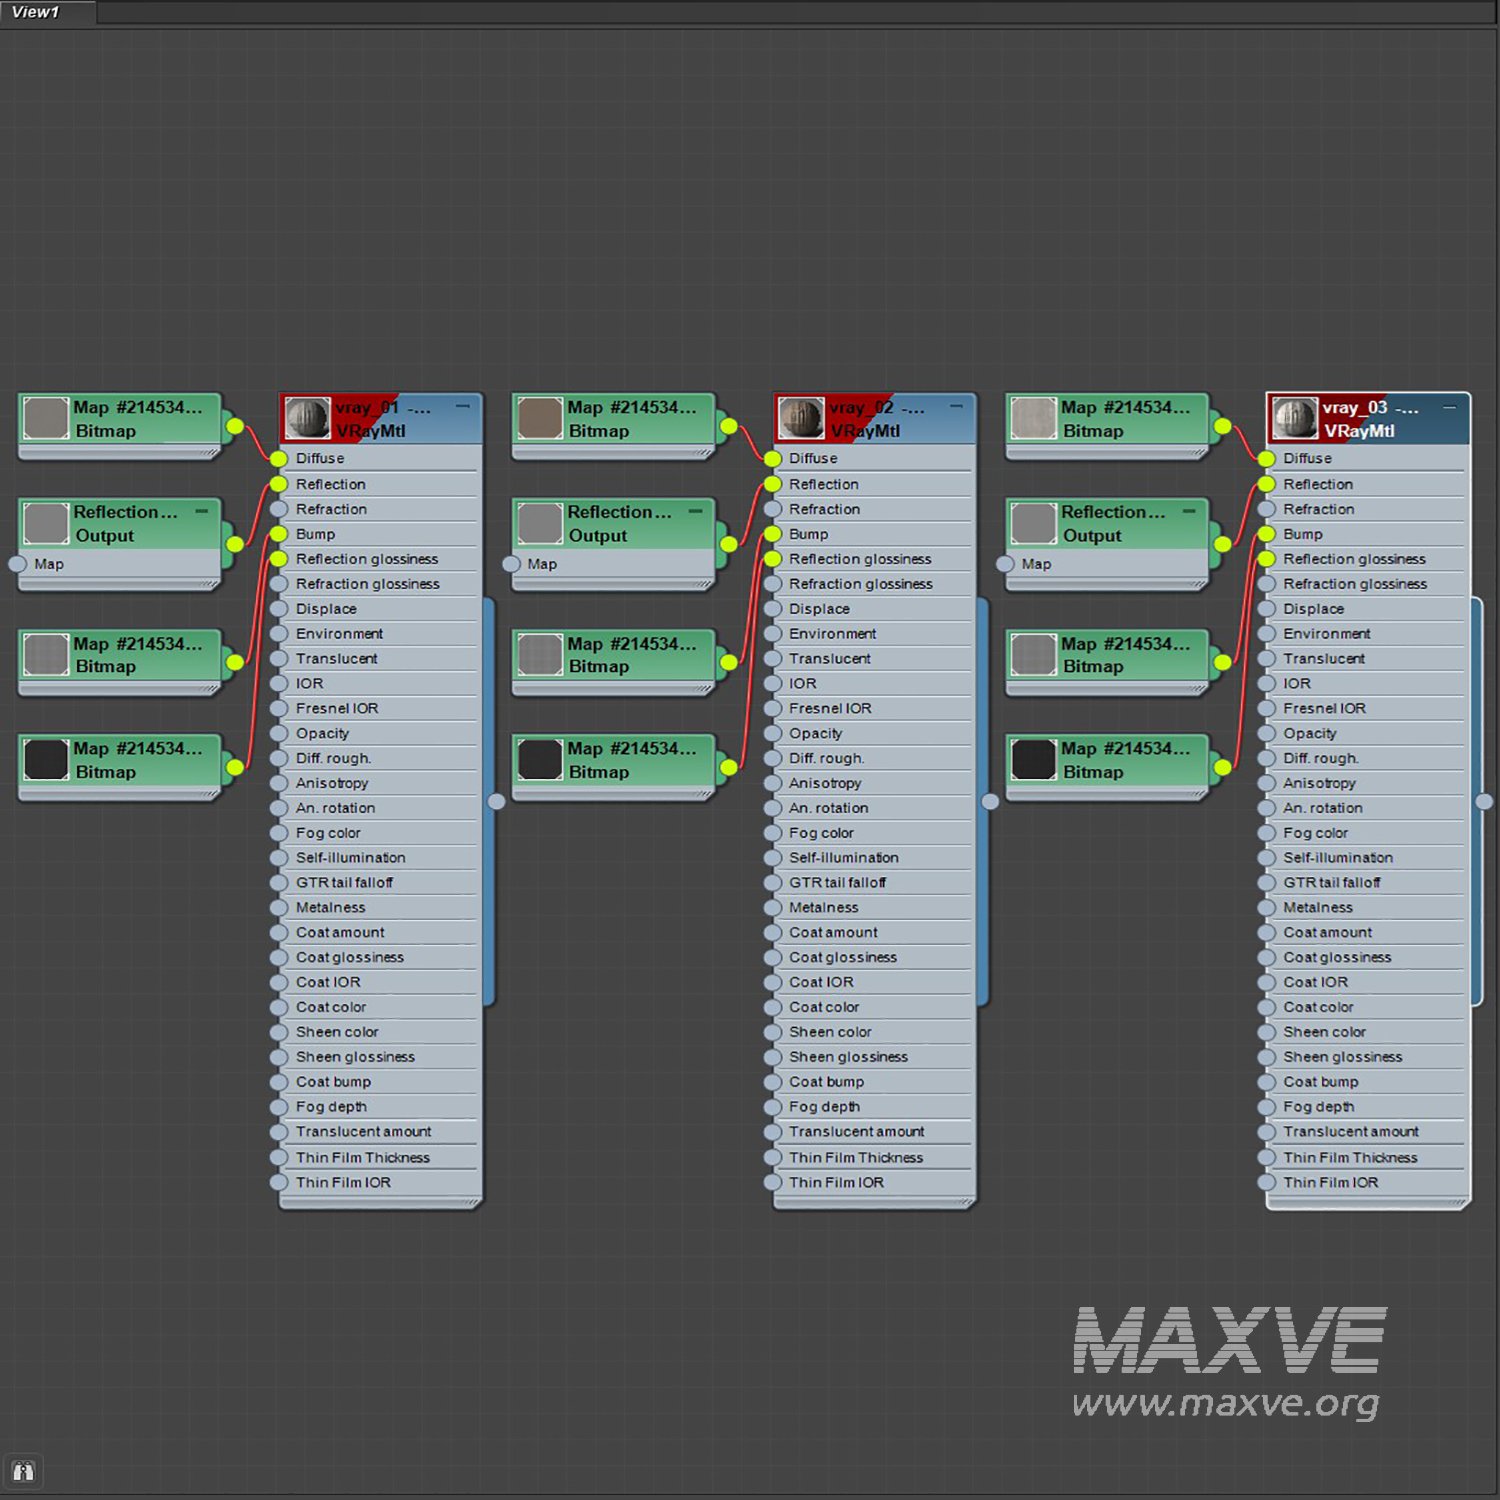
Task: Click the dark bitmap swatch left of vray_02
Action: click(x=540, y=760)
